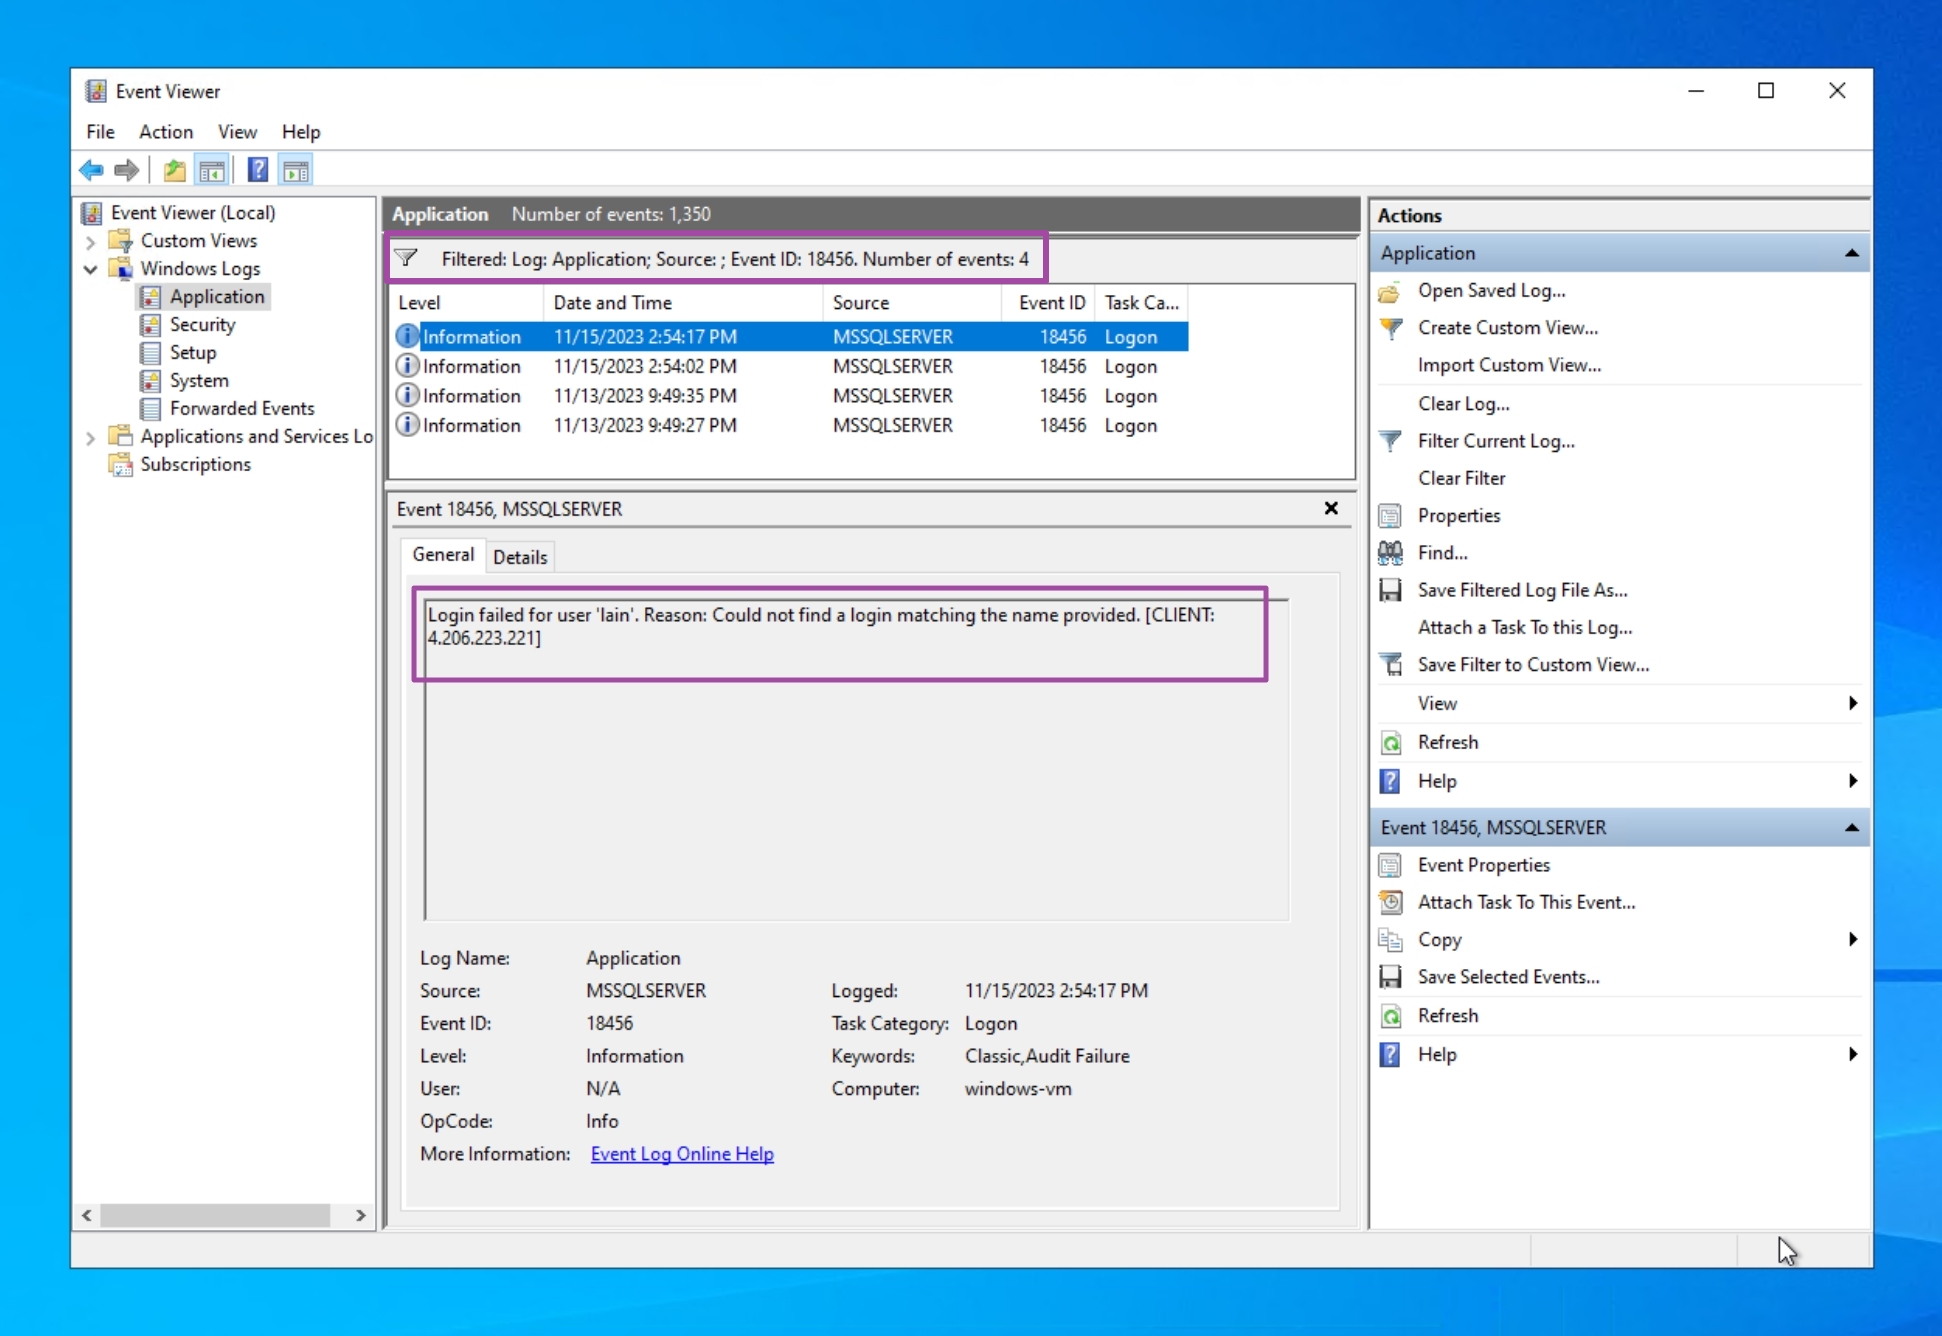Click the Security log icon in the tree

(x=150, y=325)
